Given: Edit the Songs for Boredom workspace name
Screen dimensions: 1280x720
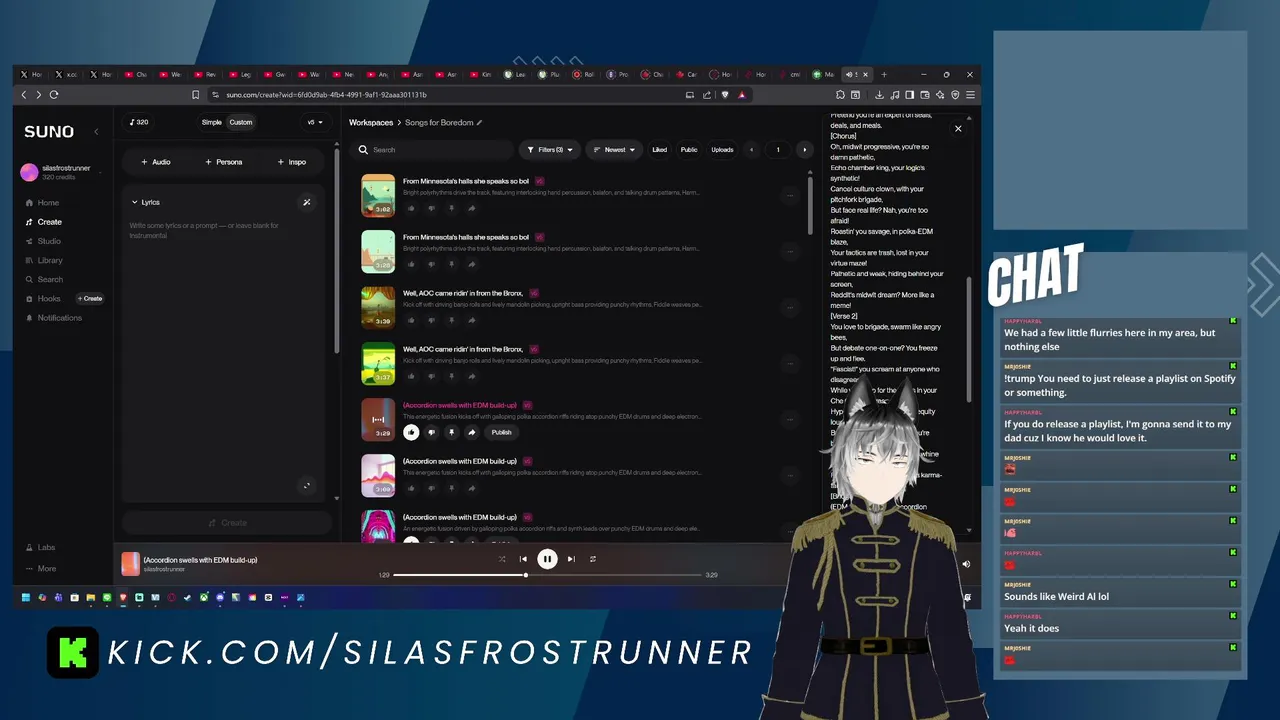Looking at the screenshot, I should coord(480,123).
